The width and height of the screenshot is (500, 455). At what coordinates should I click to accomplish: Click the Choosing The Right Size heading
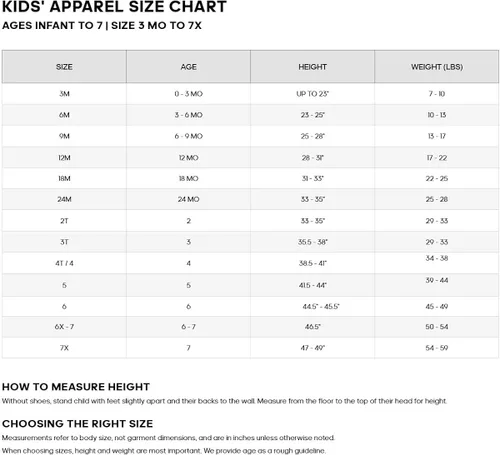(x=77, y=423)
